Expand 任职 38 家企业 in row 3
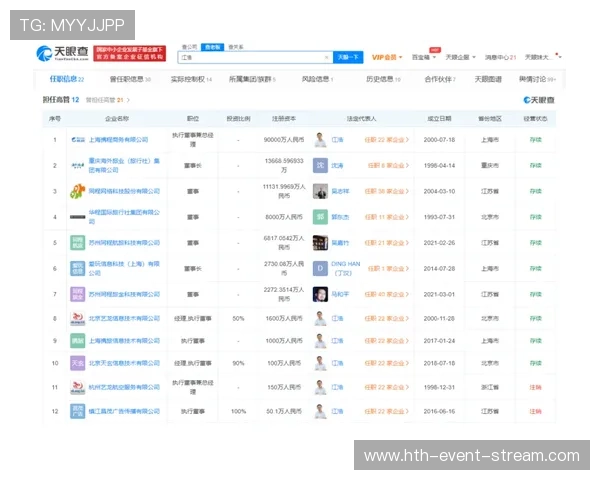The image size is (600, 480). (386, 191)
